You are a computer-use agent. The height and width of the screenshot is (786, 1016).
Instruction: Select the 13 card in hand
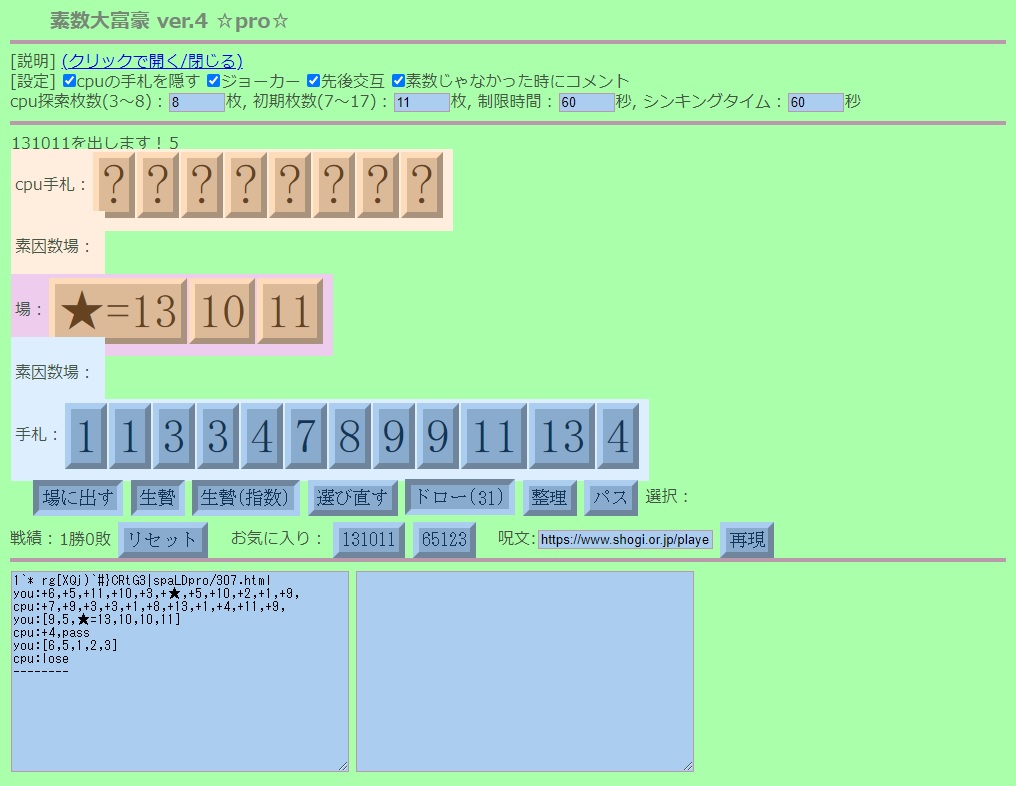click(x=562, y=435)
